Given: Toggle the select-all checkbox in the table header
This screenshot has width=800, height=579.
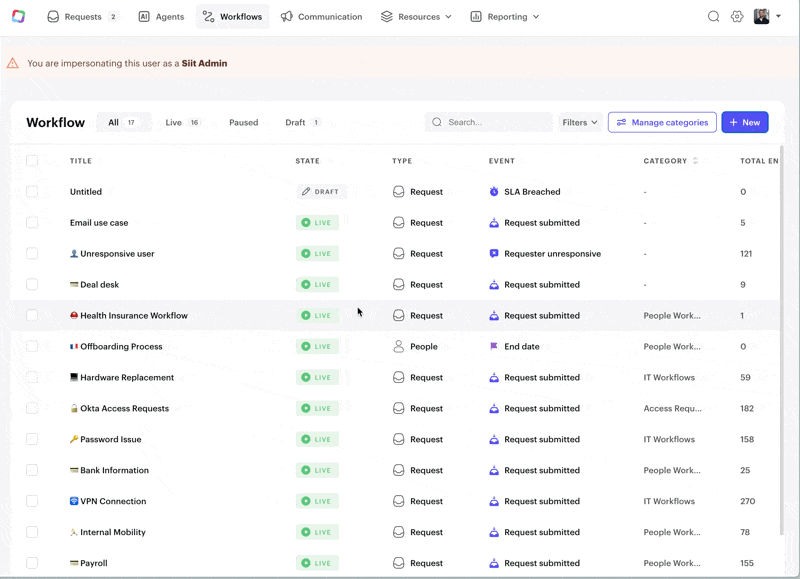Looking at the screenshot, I should [x=32, y=161].
